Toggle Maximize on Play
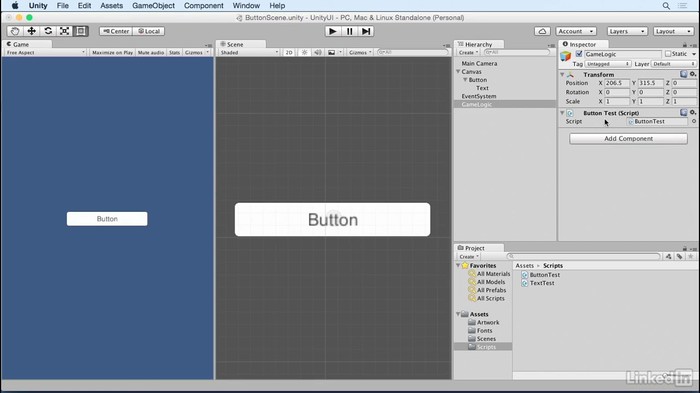700x393 pixels. pyautogui.click(x=112, y=52)
